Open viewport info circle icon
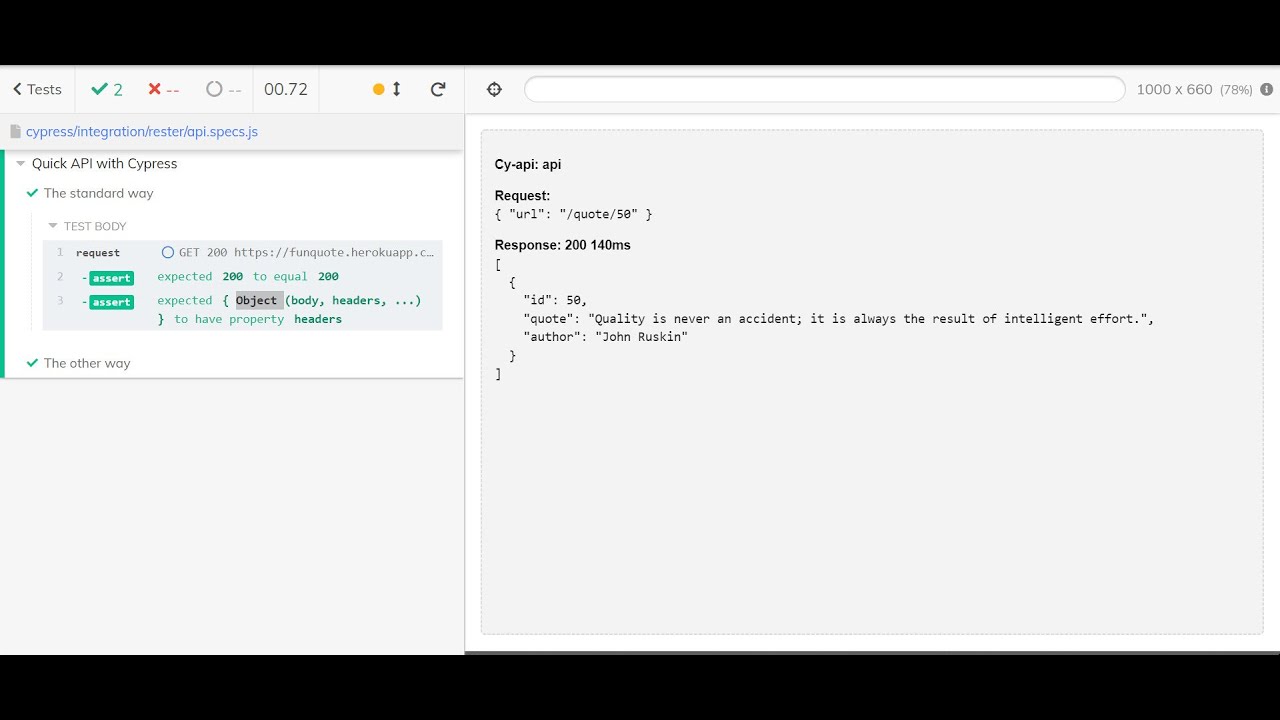Screen dimensions: 1280x720 tap(1267, 89)
